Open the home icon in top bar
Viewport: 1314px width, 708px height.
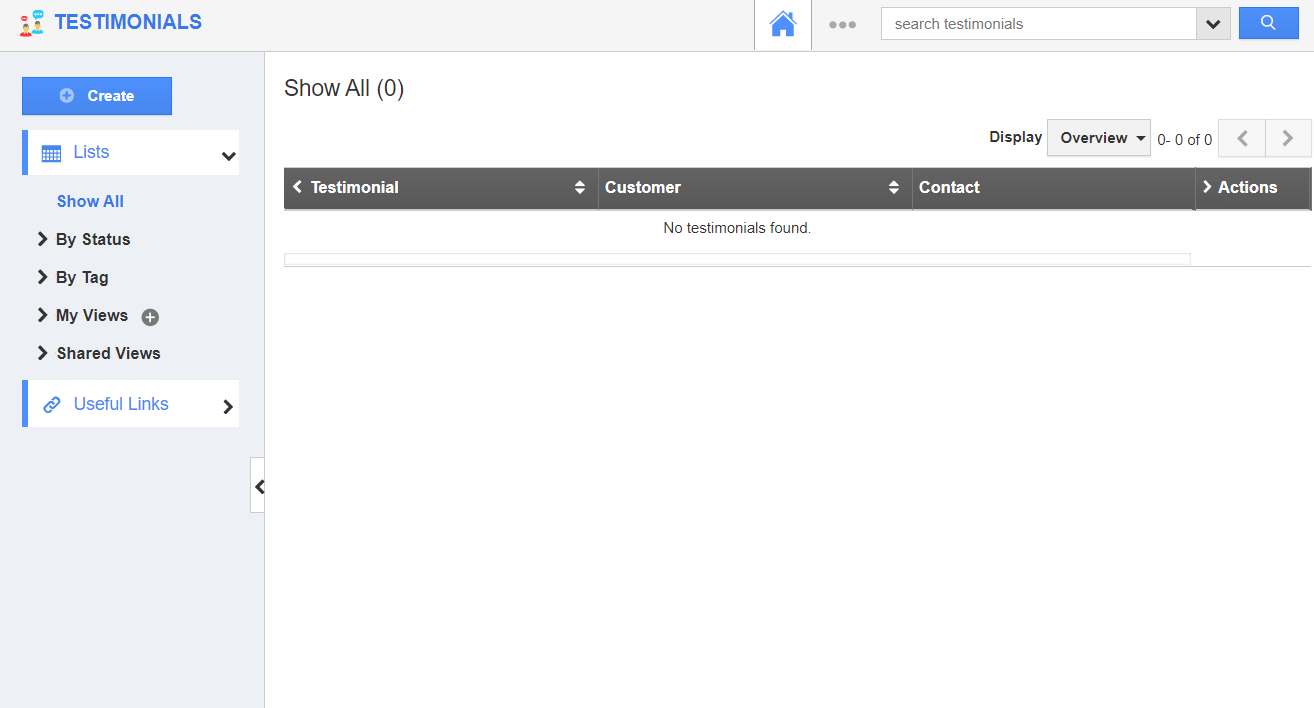point(783,24)
